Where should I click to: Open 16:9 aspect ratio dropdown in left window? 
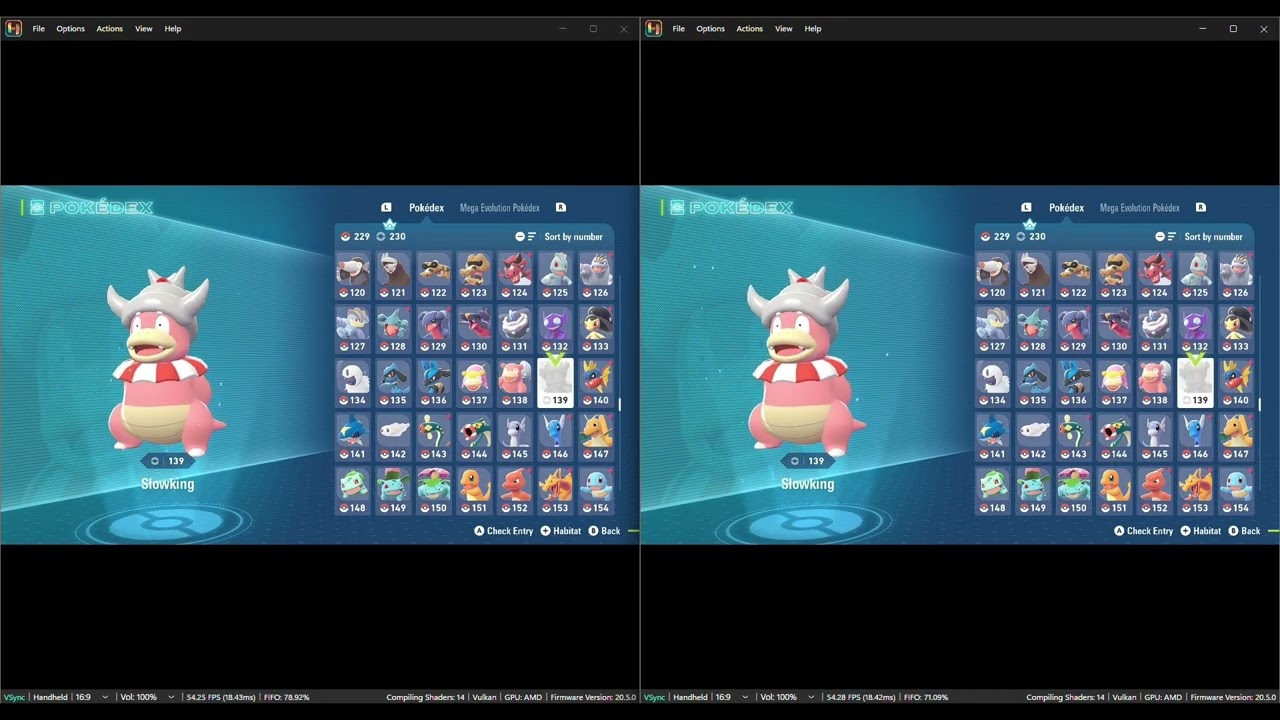(x=92, y=697)
